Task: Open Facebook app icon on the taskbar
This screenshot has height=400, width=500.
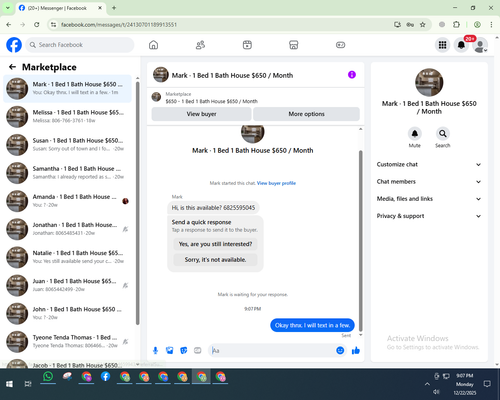Action: [x=105, y=377]
